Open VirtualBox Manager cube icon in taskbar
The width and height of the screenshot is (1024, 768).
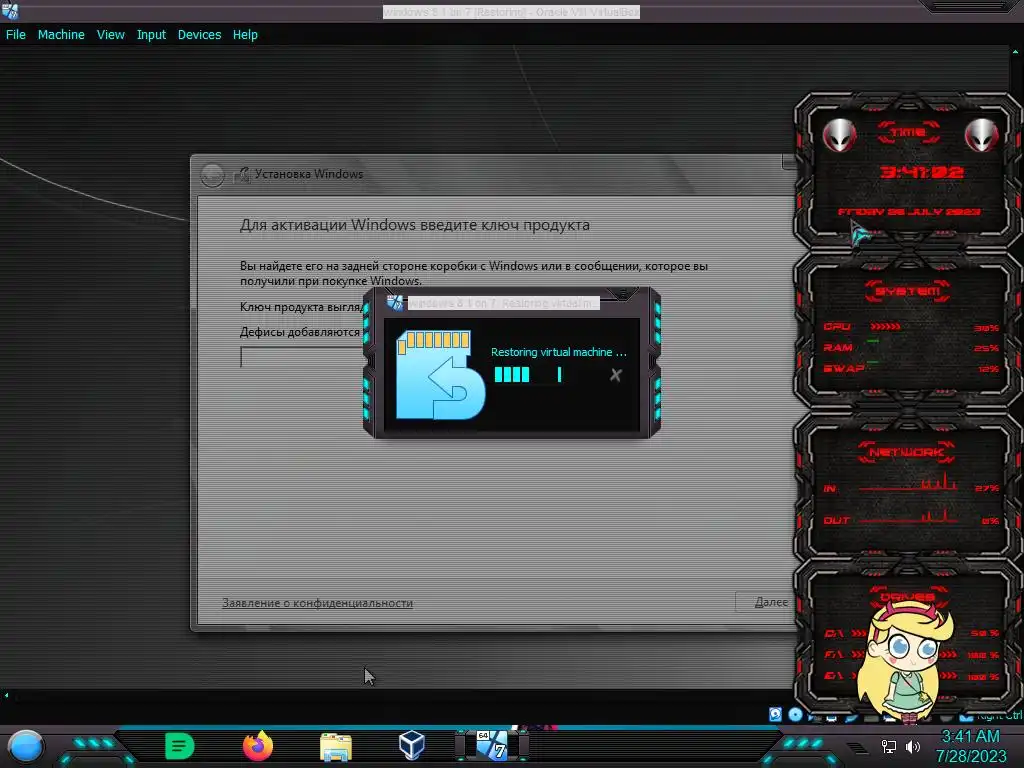coord(412,745)
